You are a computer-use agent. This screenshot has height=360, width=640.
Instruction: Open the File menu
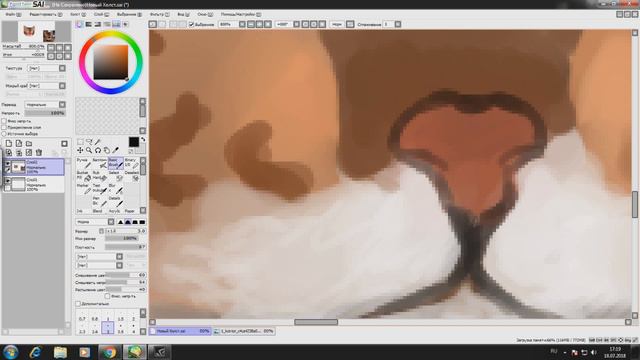[x=13, y=14]
